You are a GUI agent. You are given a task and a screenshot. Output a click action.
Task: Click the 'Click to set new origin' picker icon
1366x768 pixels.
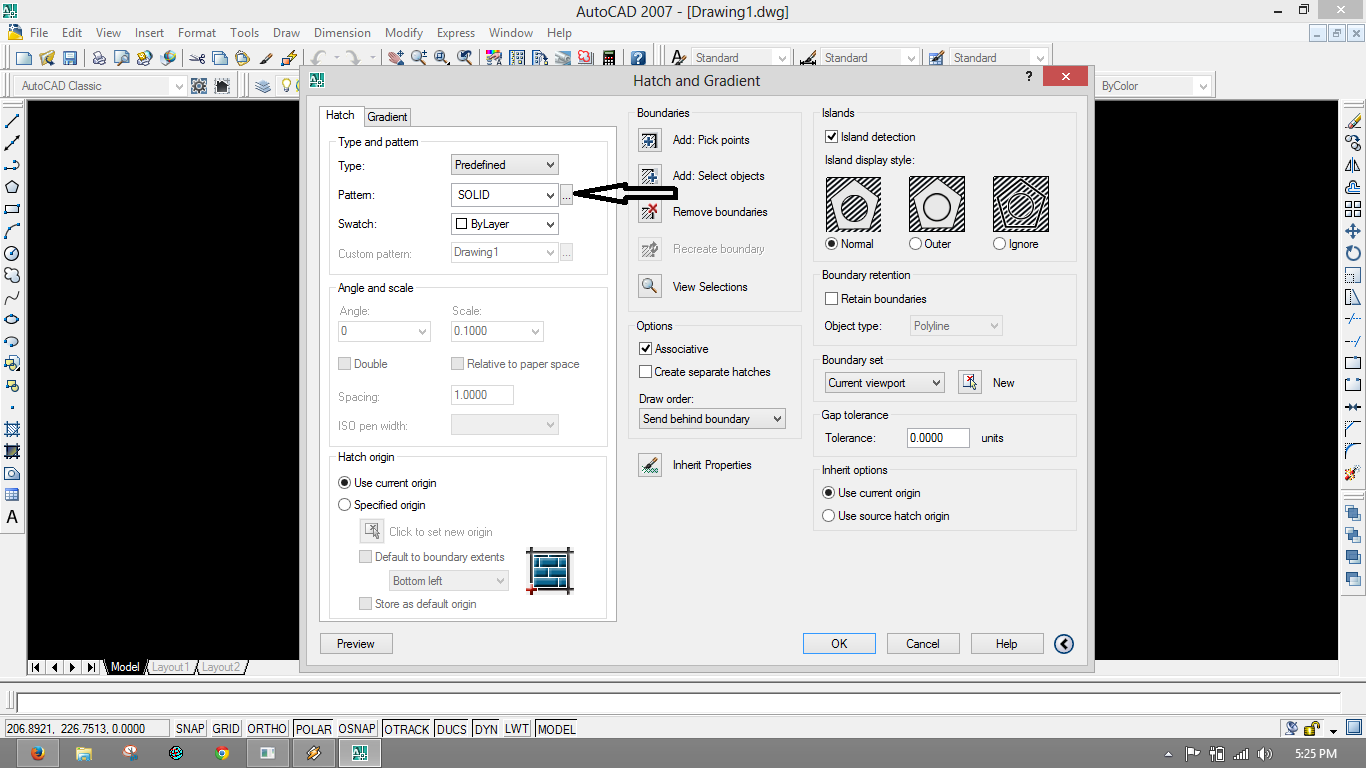click(x=371, y=531)
